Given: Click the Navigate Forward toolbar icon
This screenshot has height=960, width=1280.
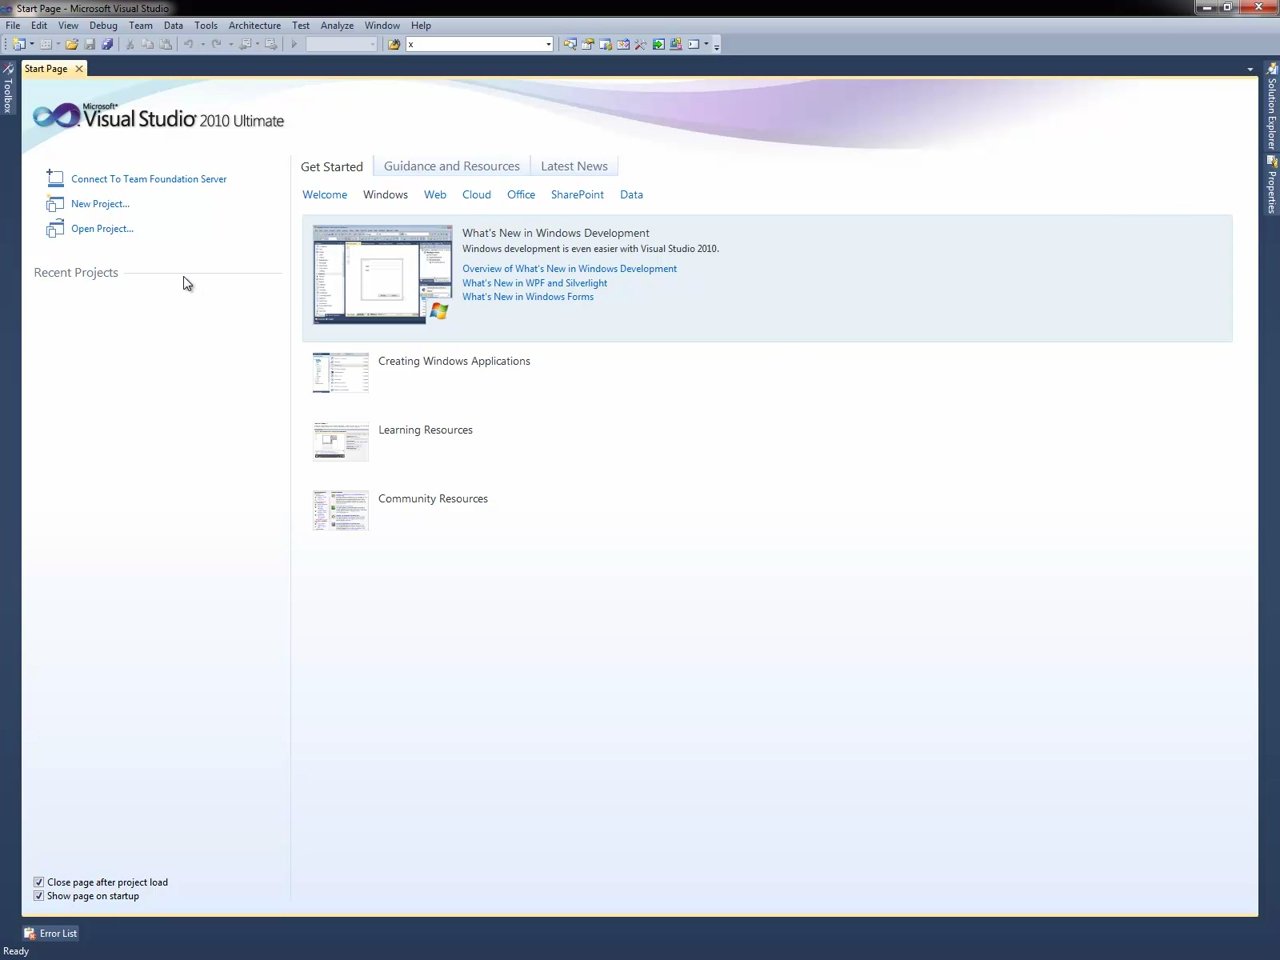Looking at the screenshot, I should [x=271, y=44].
